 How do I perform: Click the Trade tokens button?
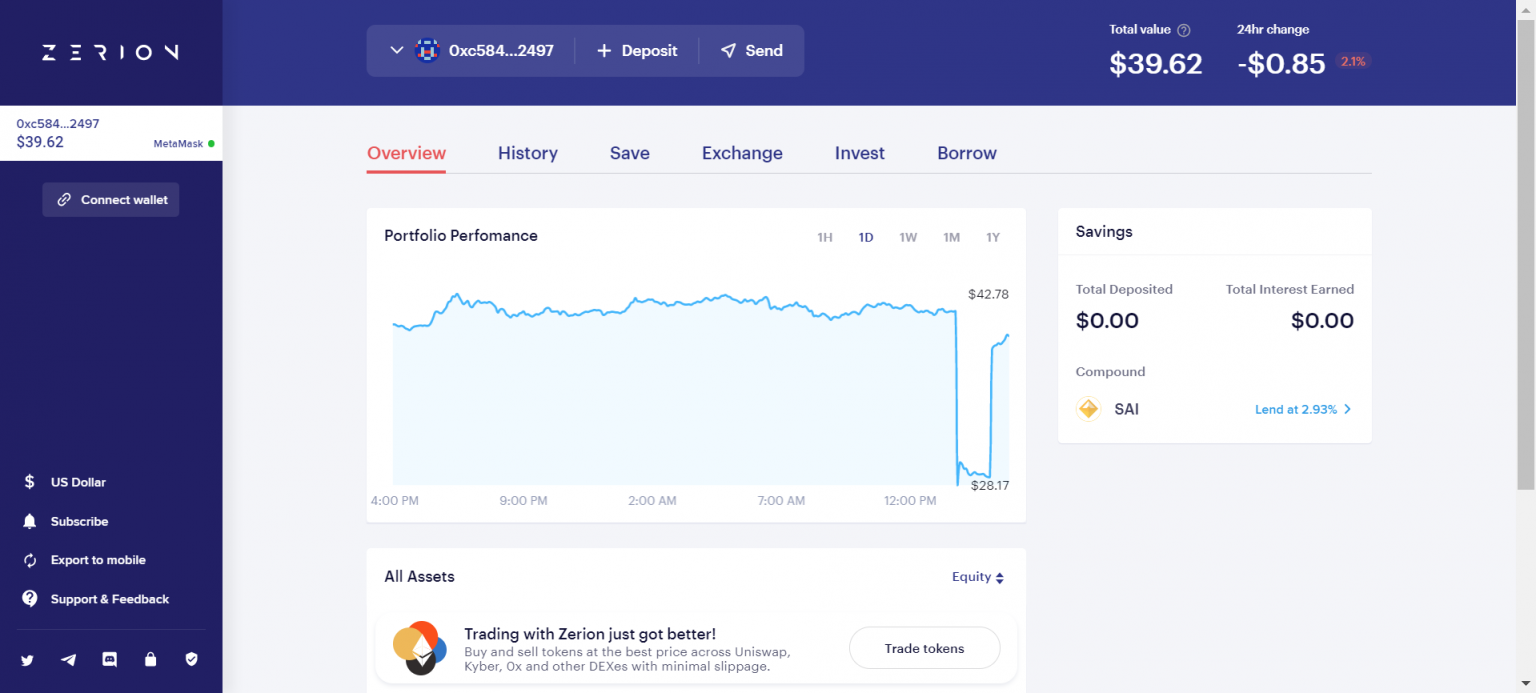click(924, 648)
